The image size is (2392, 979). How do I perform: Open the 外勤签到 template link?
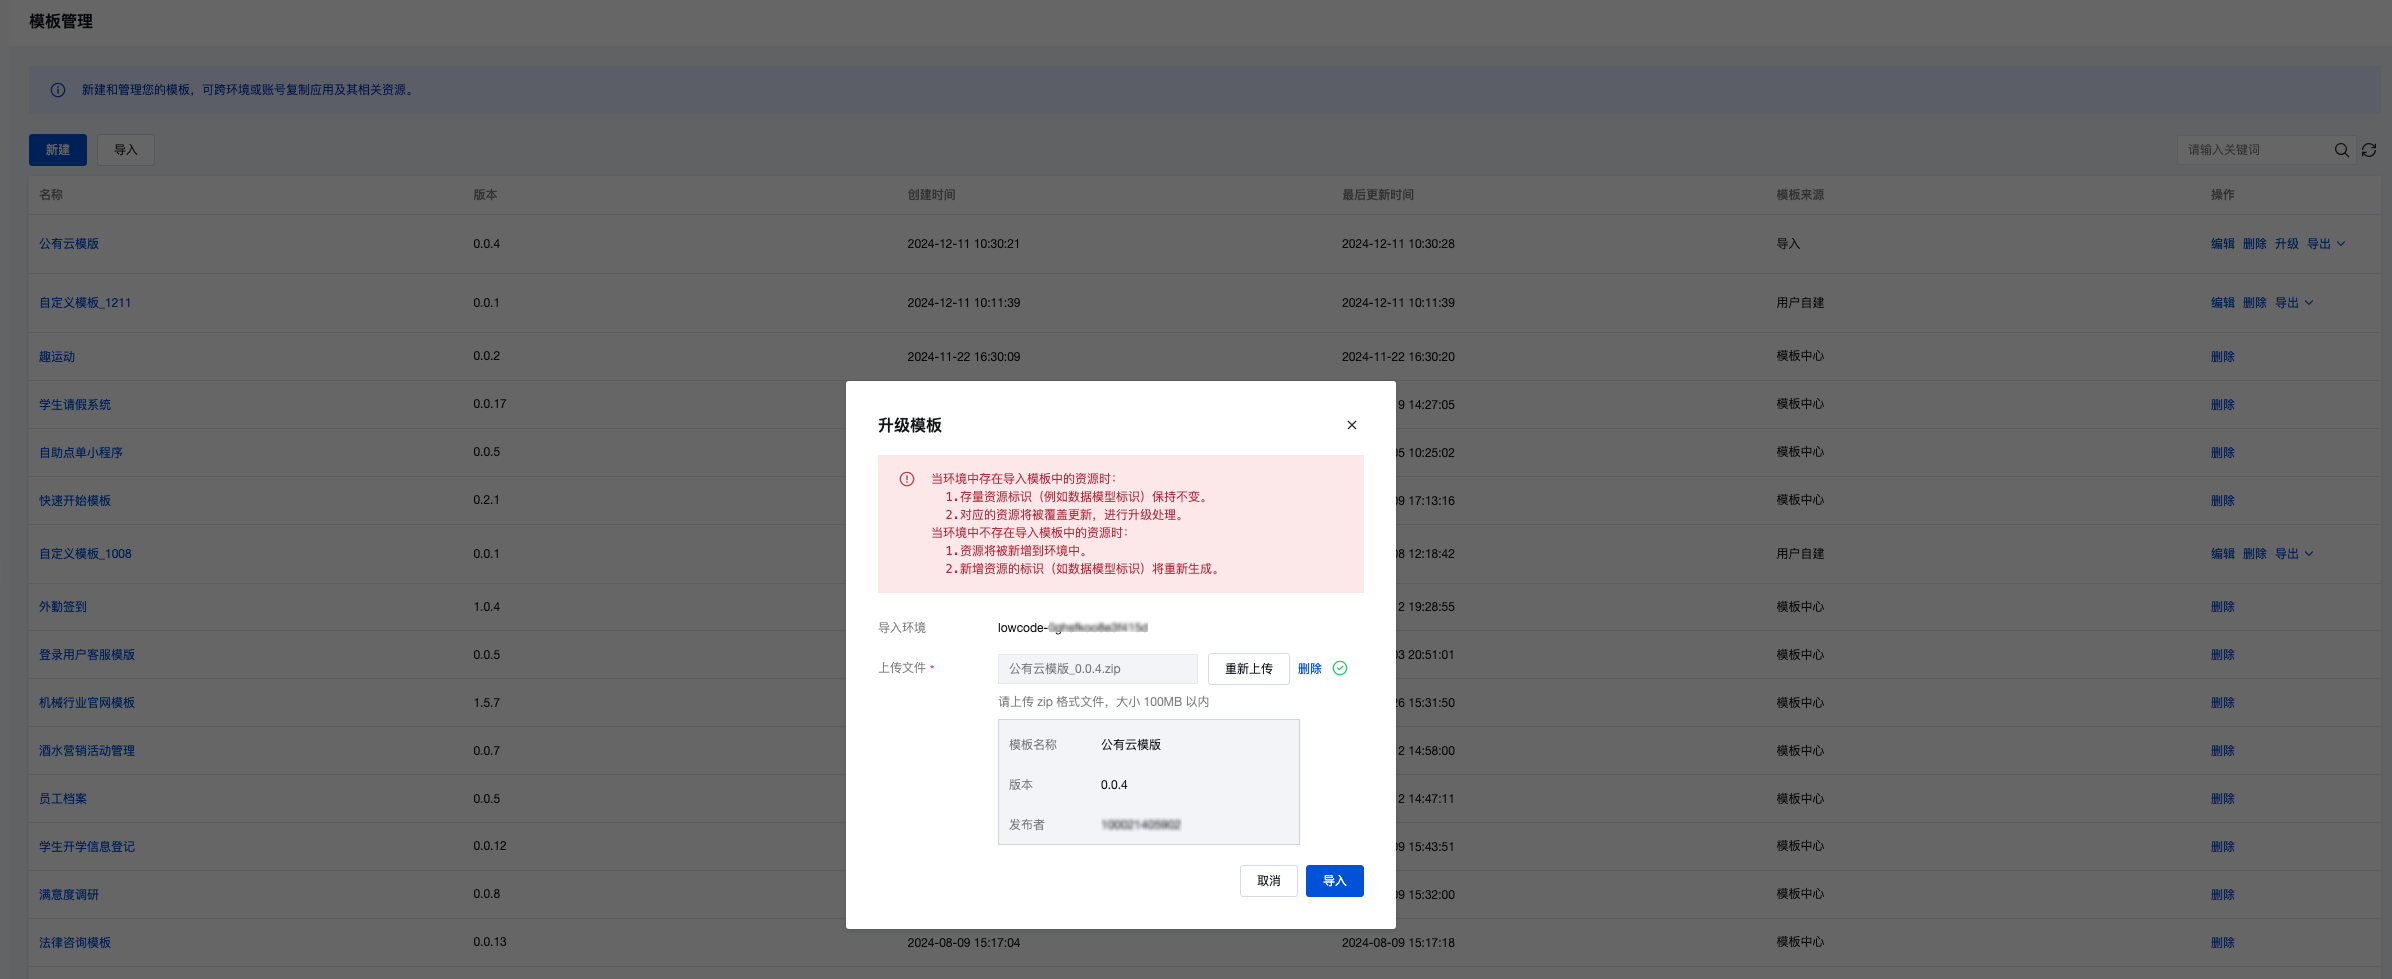tap(63, 607)
